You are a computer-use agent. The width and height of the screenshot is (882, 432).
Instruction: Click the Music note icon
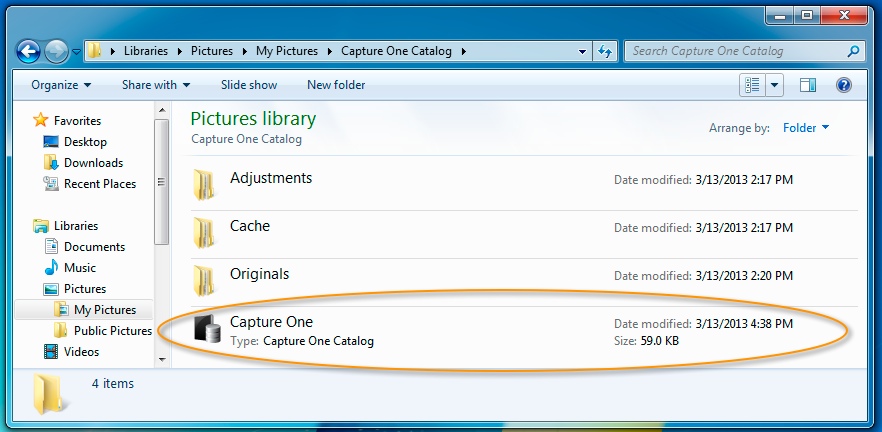click(x=51, y=267)
